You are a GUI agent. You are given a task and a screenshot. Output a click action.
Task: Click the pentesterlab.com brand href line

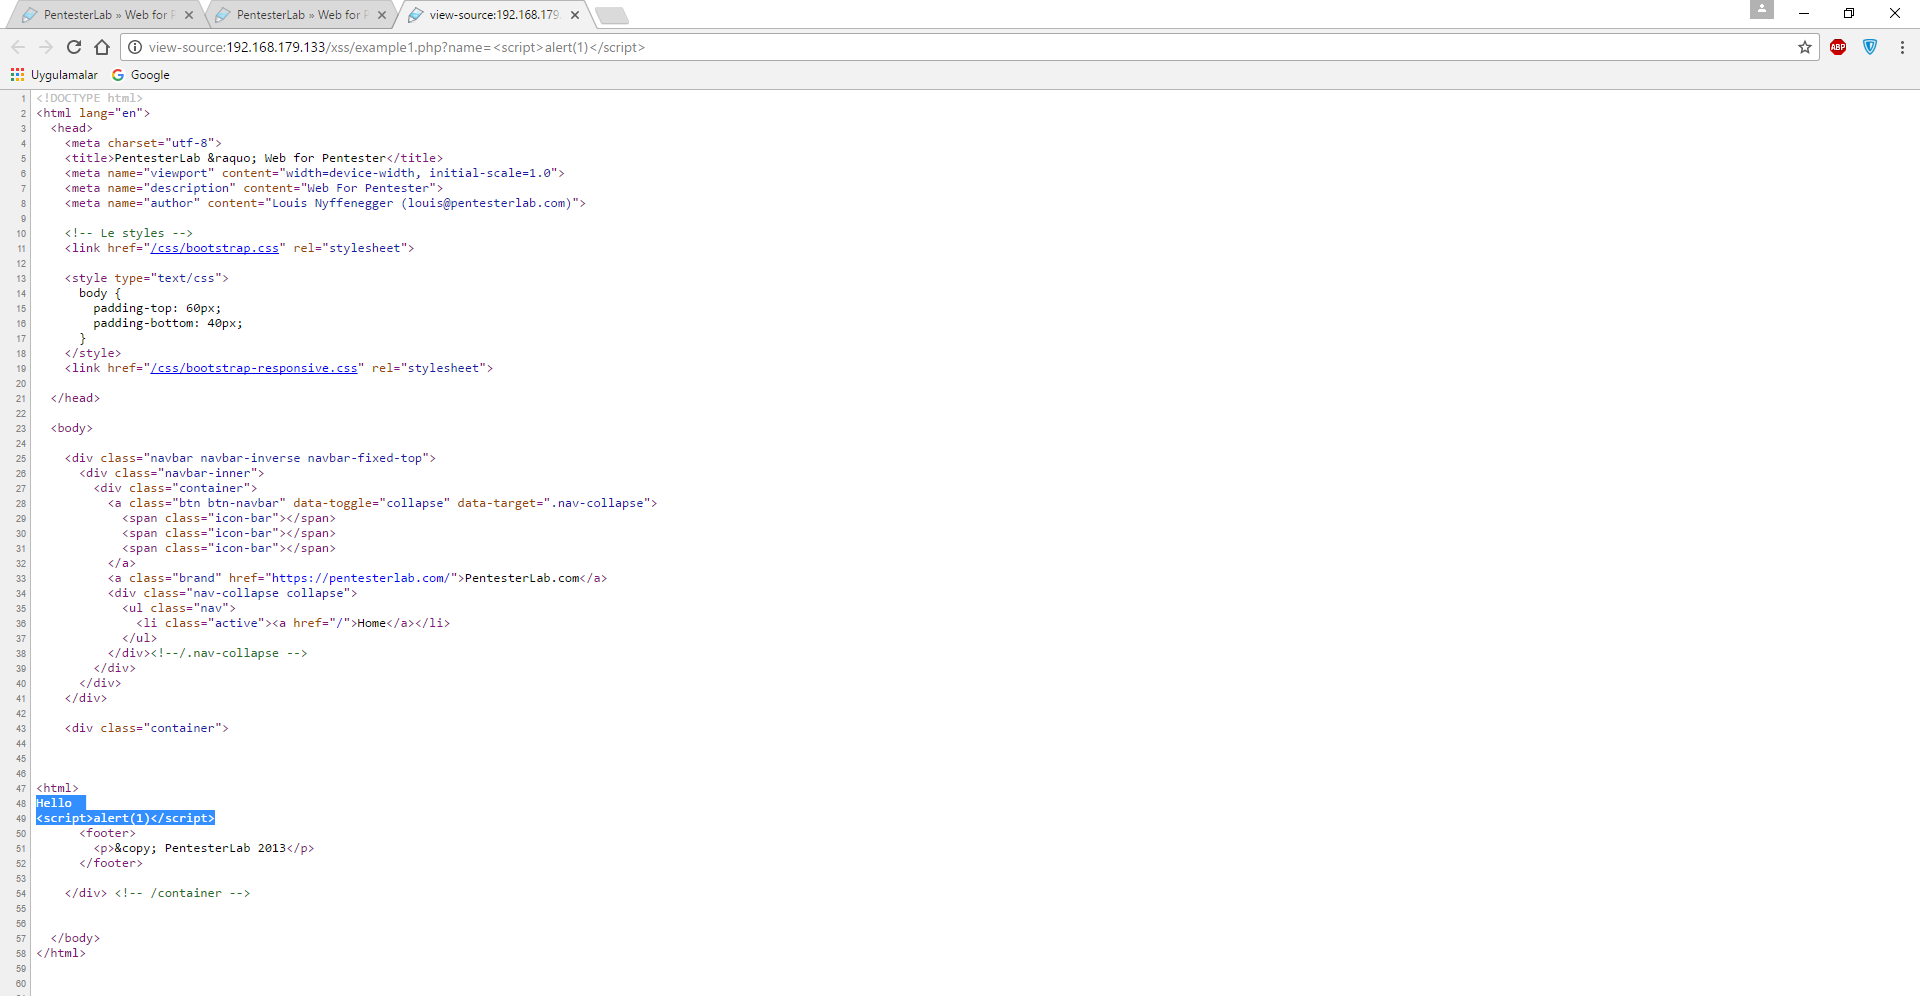358,578
